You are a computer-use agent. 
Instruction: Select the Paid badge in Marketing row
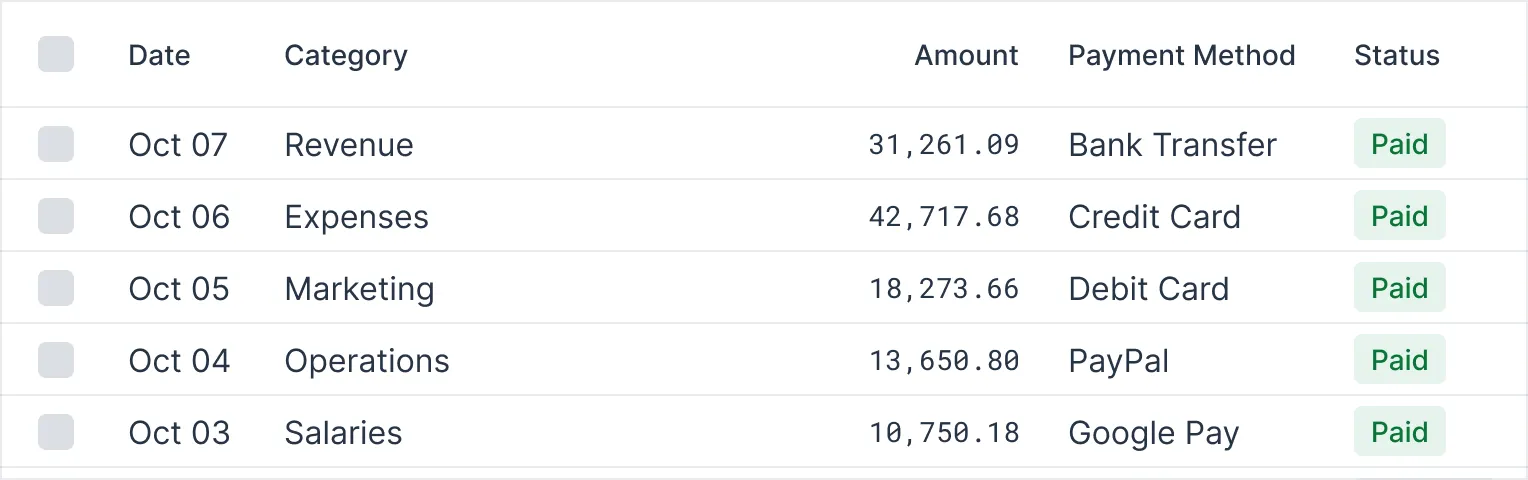1399,288
